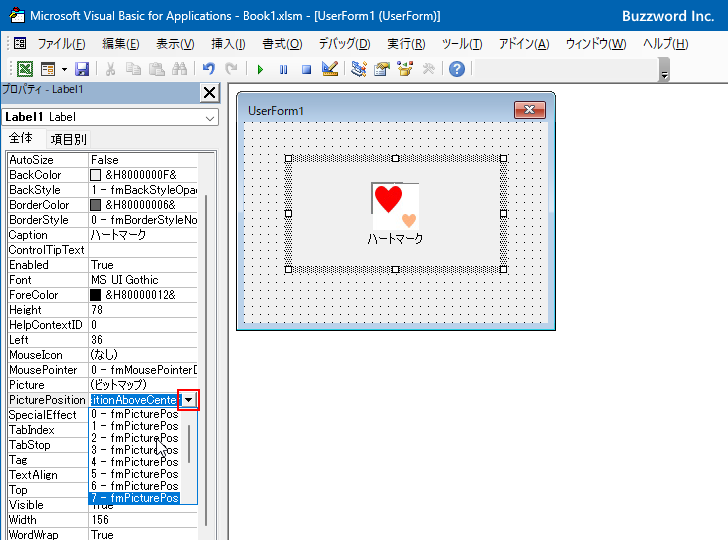Open the Insert UserForm dropdown arrow
728x540 pixels.
(64, 70)
